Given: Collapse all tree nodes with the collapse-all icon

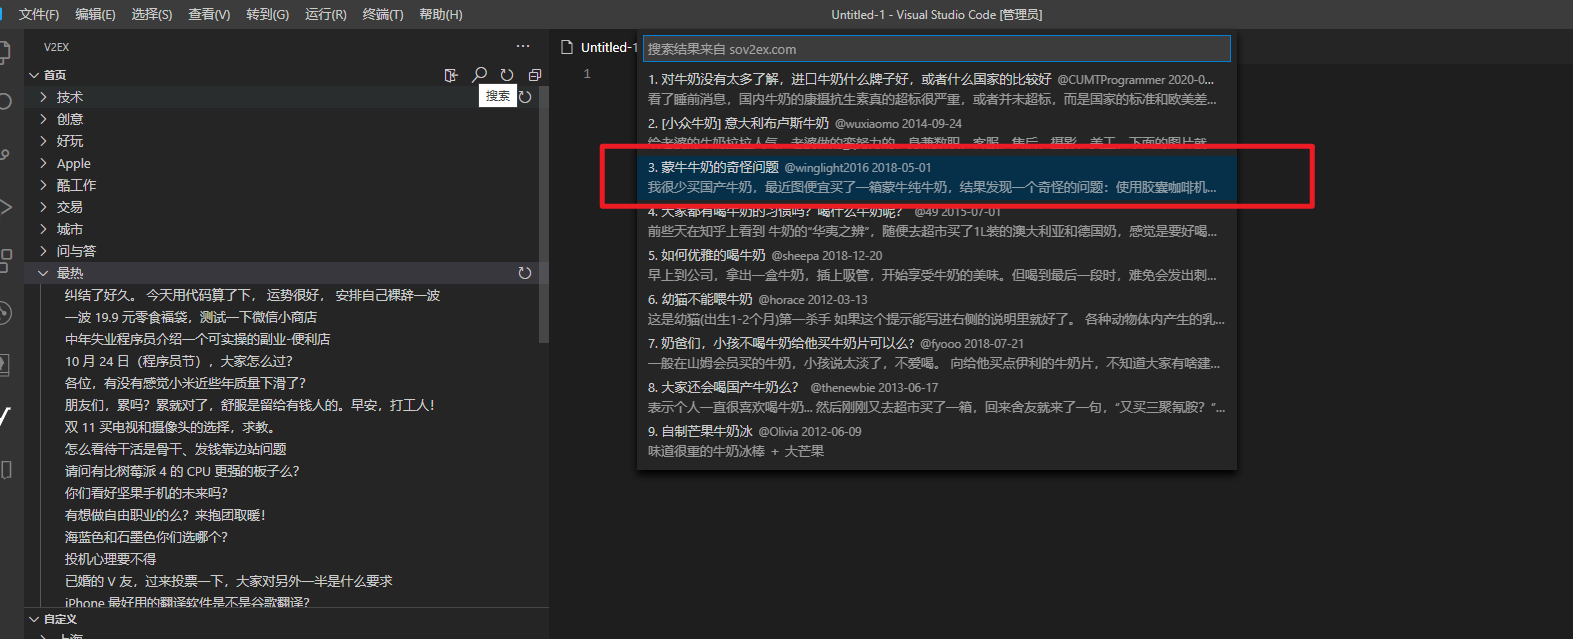Looking at the screenshot, I should coord(535,75).
